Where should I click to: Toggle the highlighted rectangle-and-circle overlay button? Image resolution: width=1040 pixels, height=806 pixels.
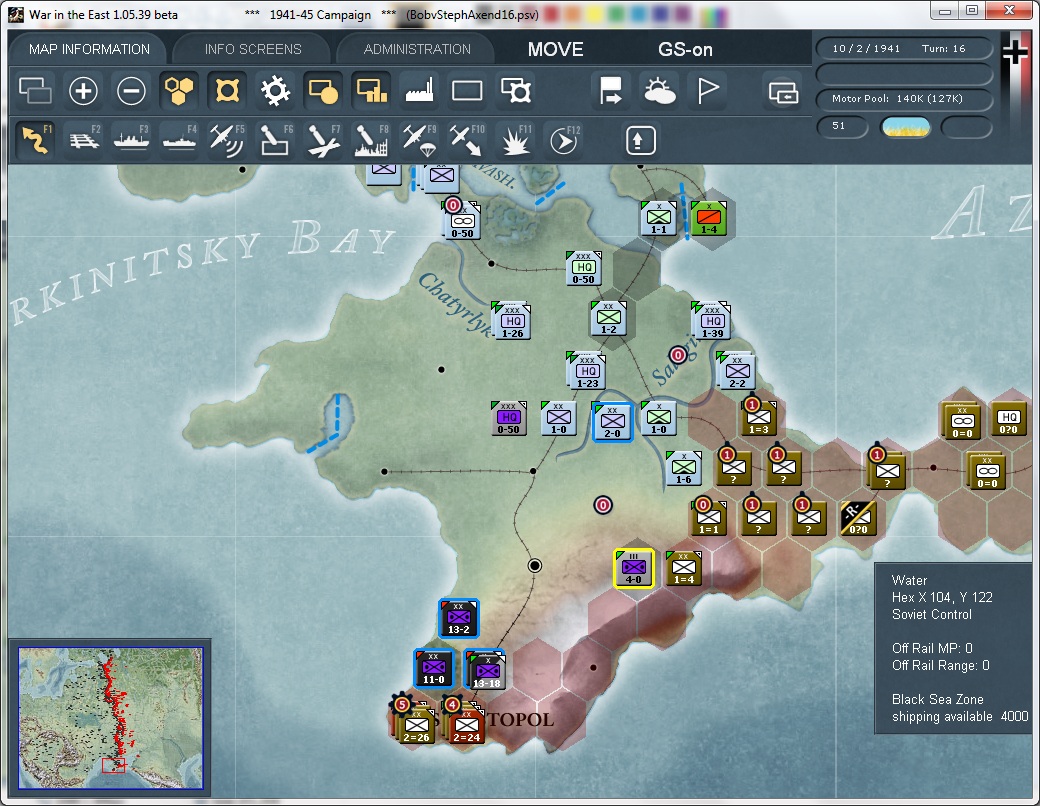323,91
